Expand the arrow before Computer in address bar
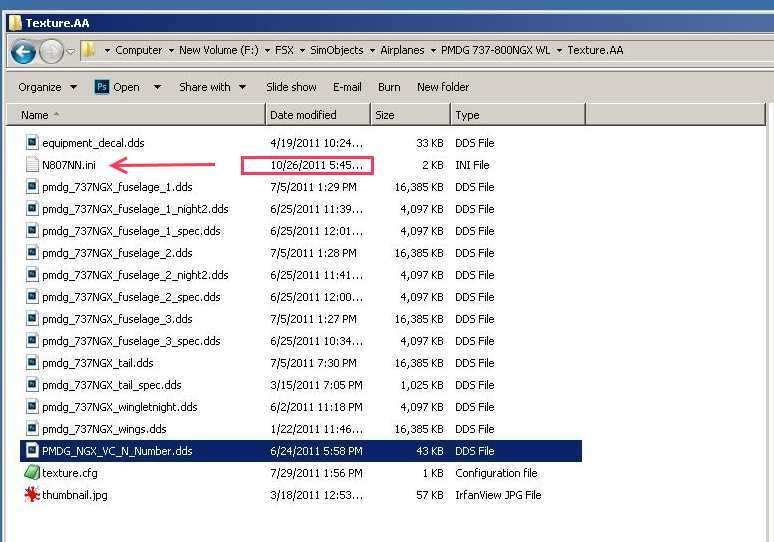 pos(107,50)
